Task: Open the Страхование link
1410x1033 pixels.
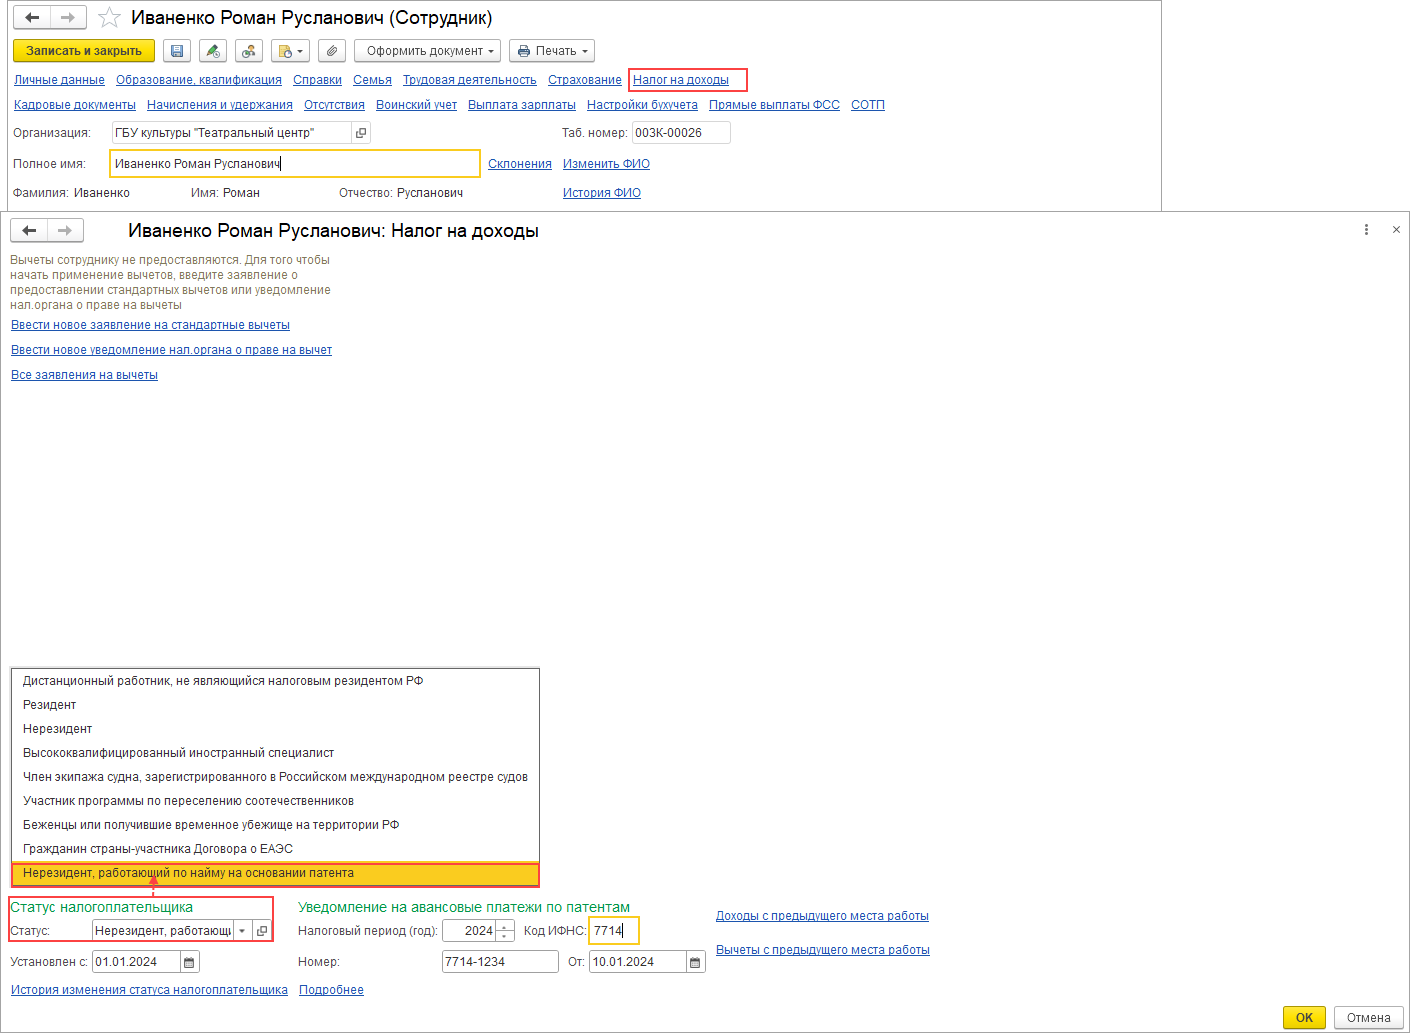Action: click(585, 80)
